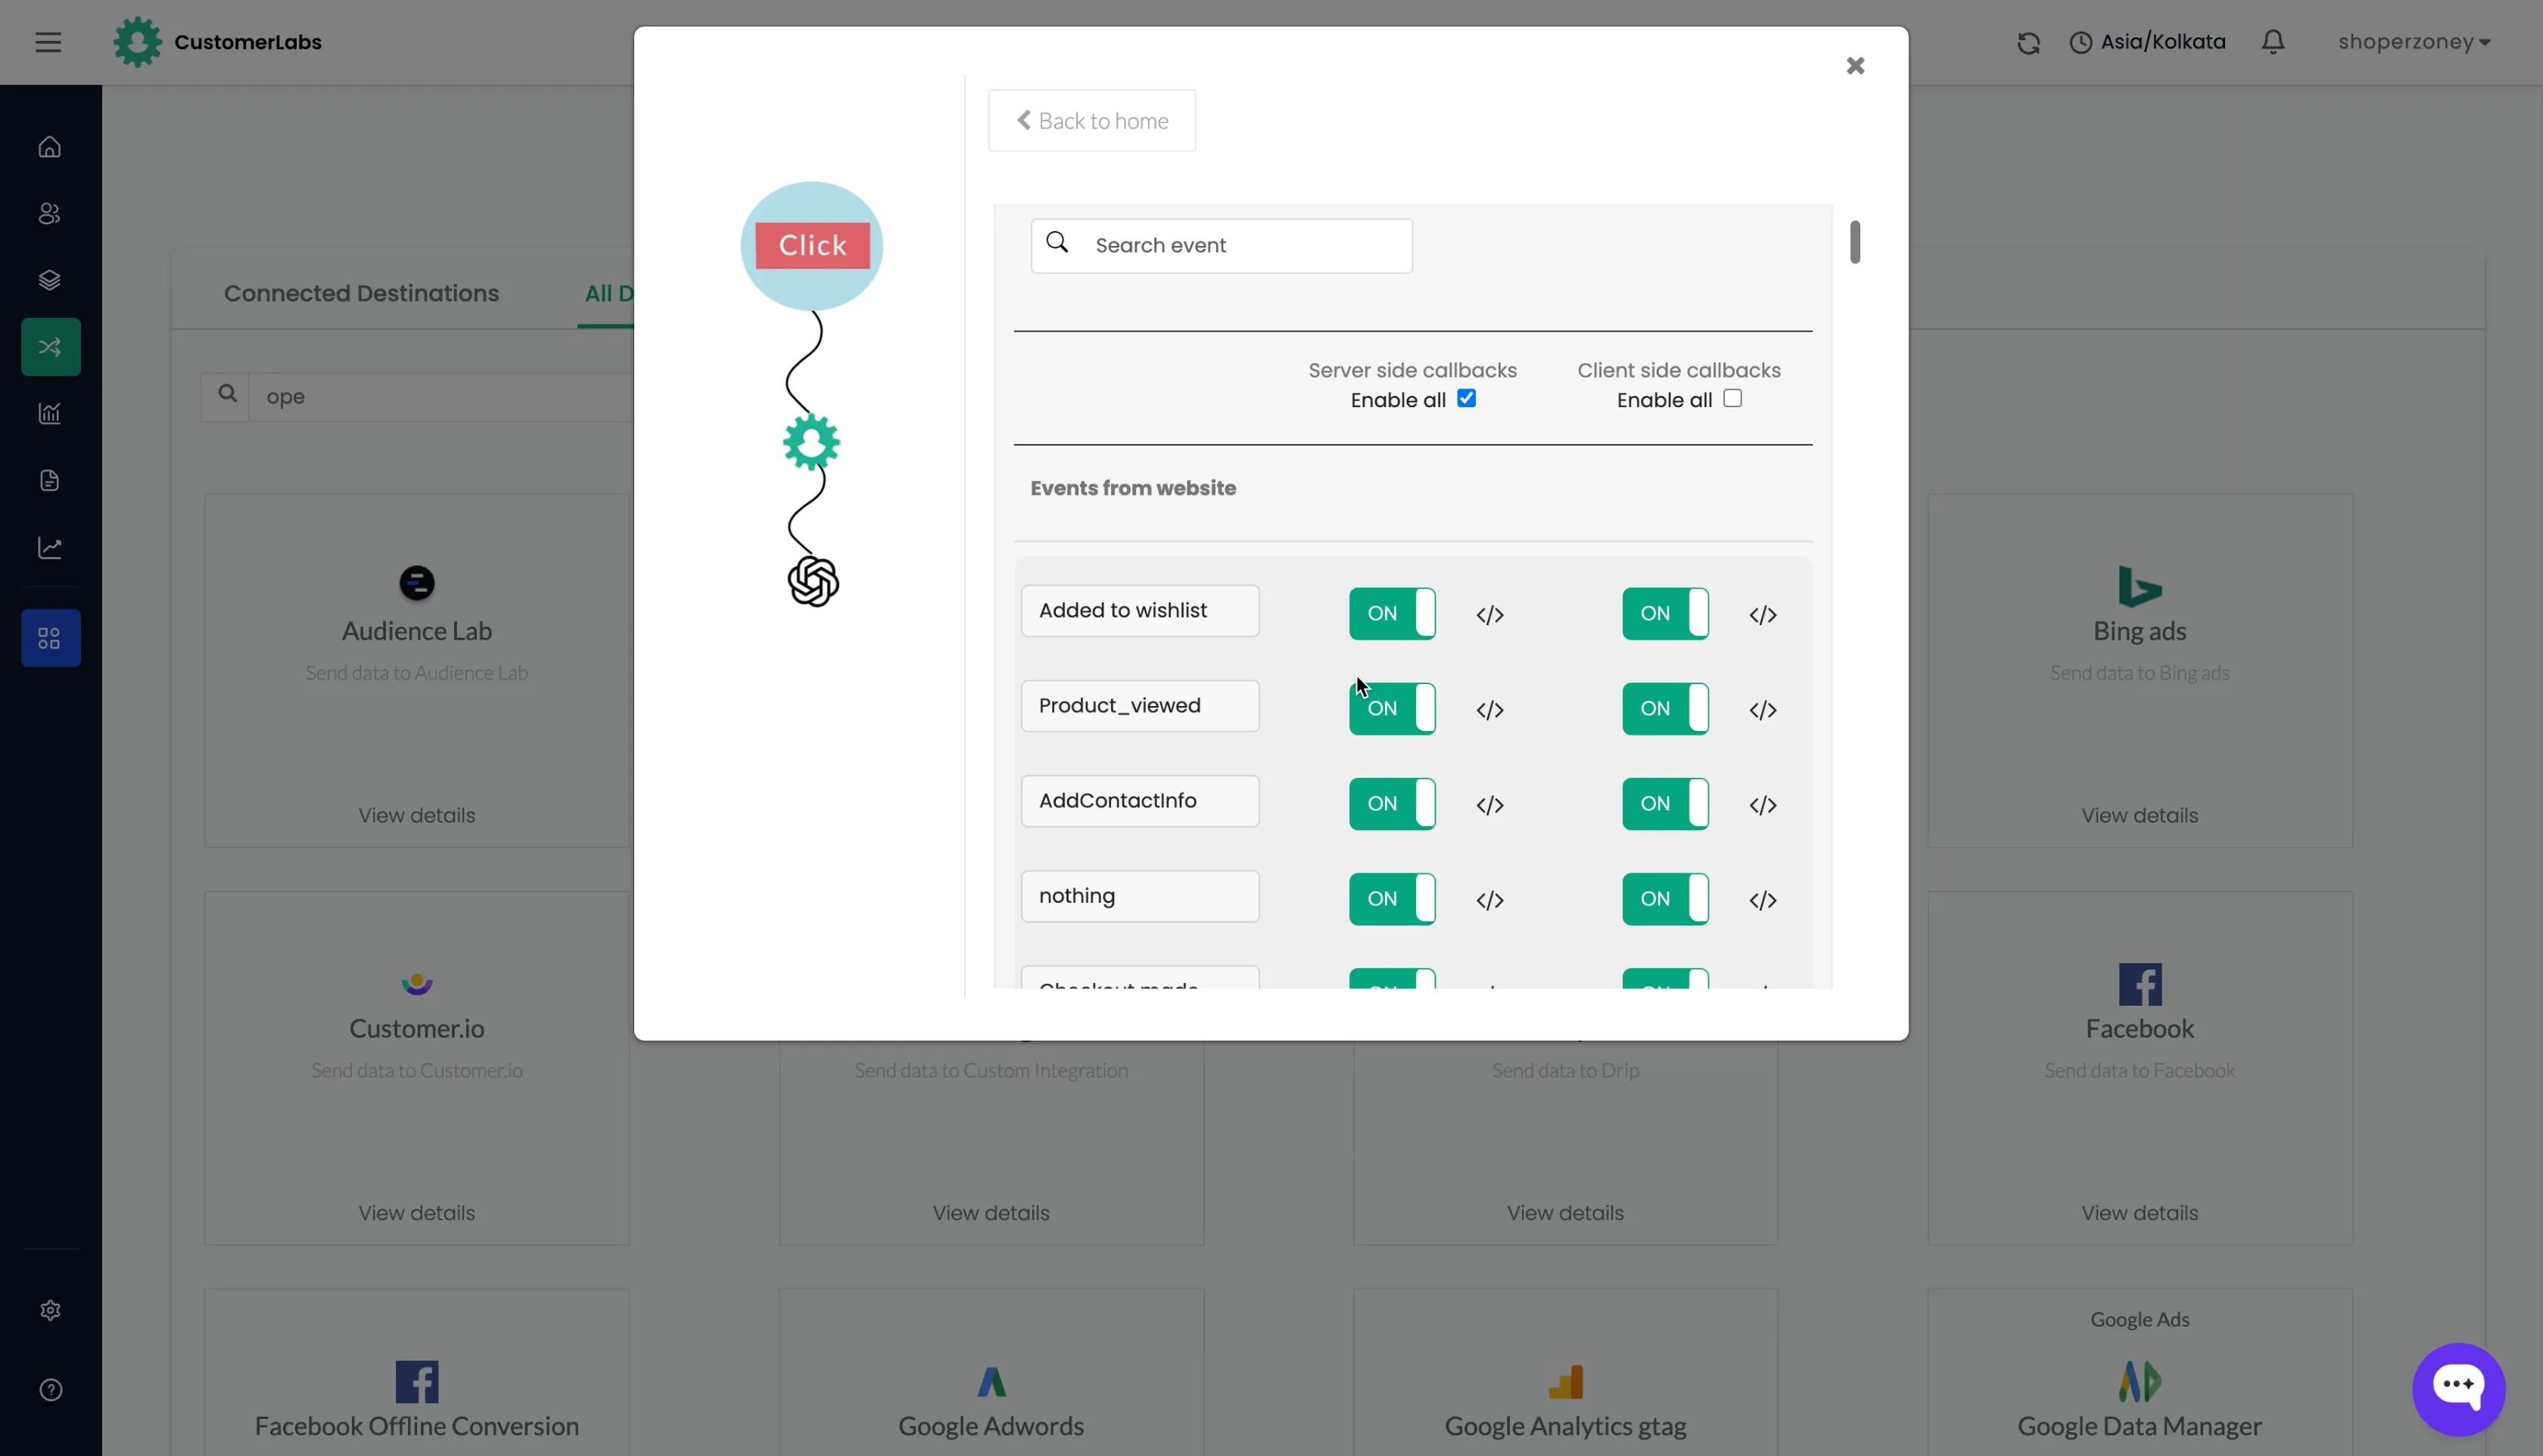The image size is (2543, 1456).
Task: Open server code icon for Product_viewed
Action: click(x=1490, y=710)
